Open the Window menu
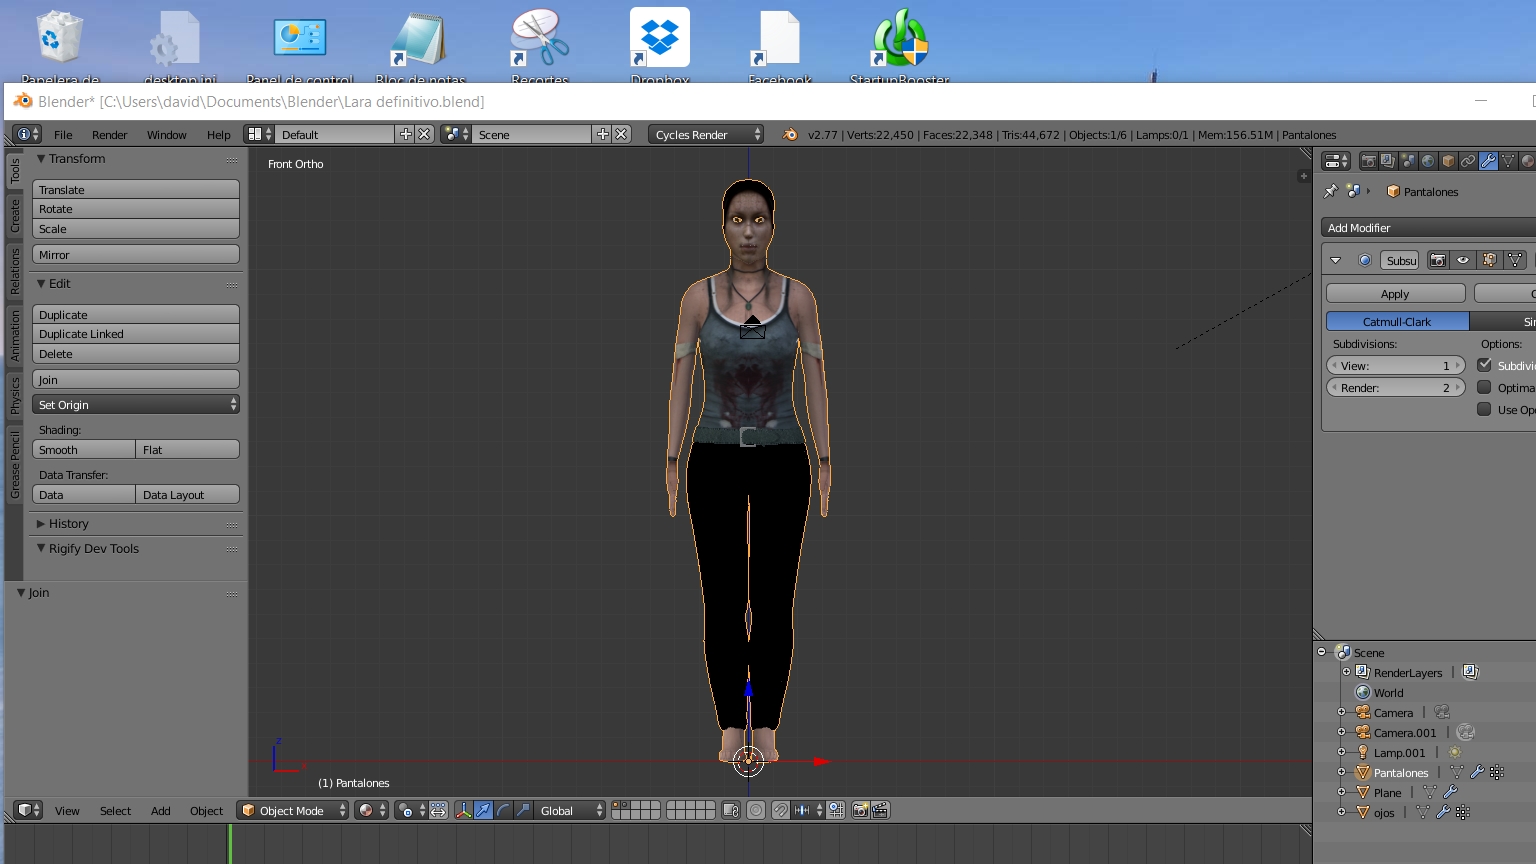Screen dimensions: 1536x864 [166, 134]
